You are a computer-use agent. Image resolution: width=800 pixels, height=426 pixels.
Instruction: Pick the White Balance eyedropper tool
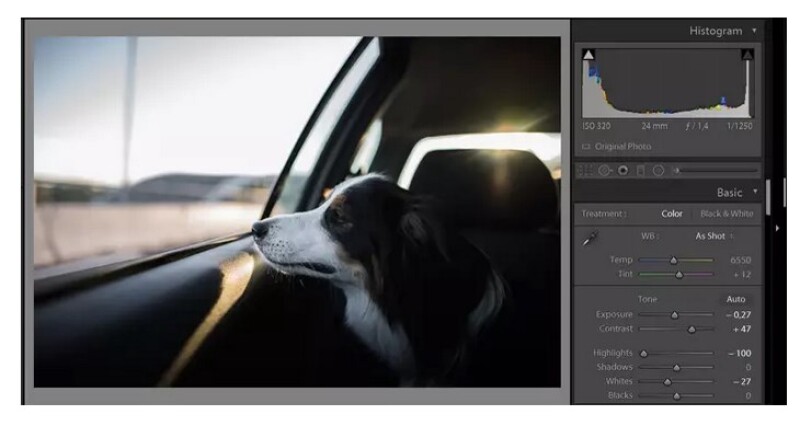pyautogui.click(x=591, y=238)
